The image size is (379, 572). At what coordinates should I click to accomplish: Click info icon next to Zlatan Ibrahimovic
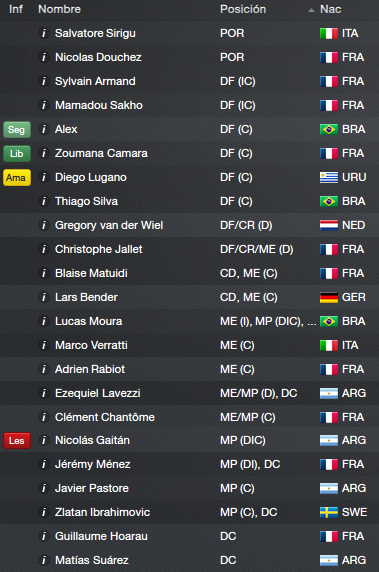43,512
